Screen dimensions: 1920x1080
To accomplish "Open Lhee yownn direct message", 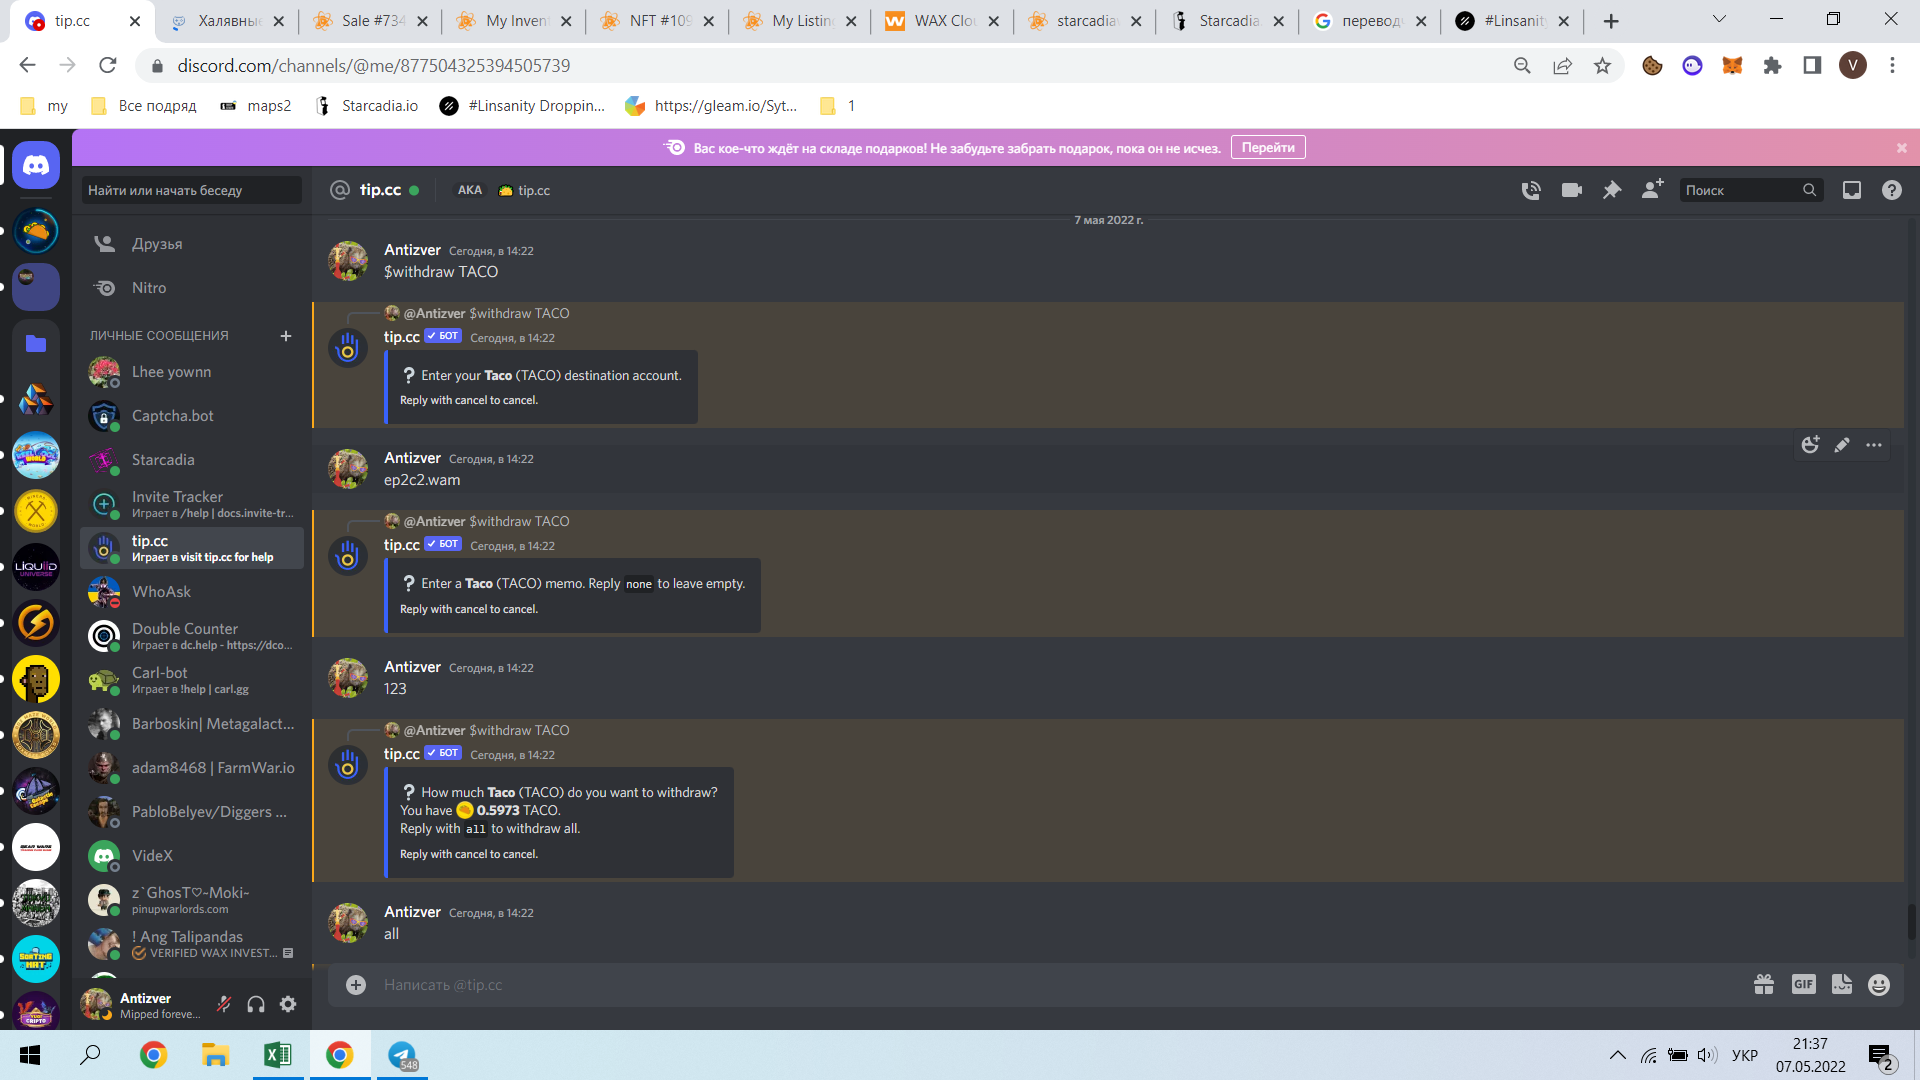I will (x=191, y=372).
